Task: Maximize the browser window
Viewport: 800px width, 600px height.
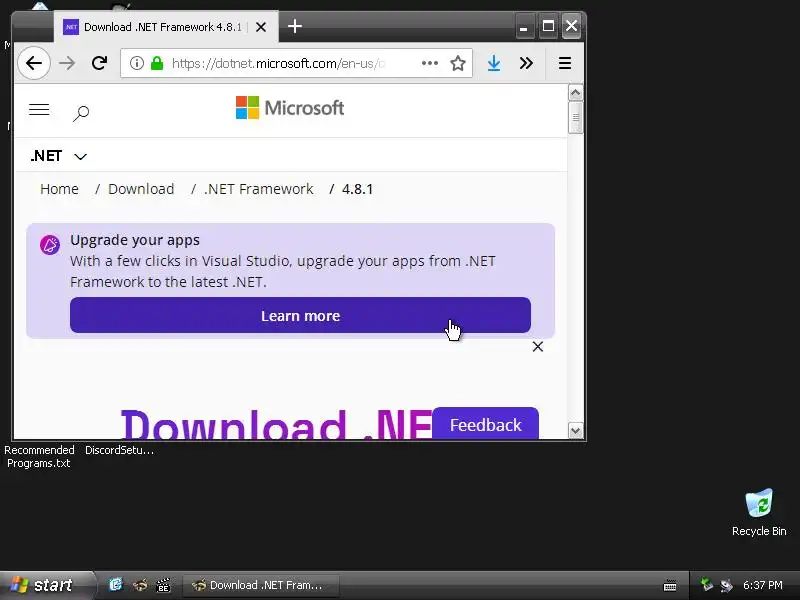Action: pos(548,27)
